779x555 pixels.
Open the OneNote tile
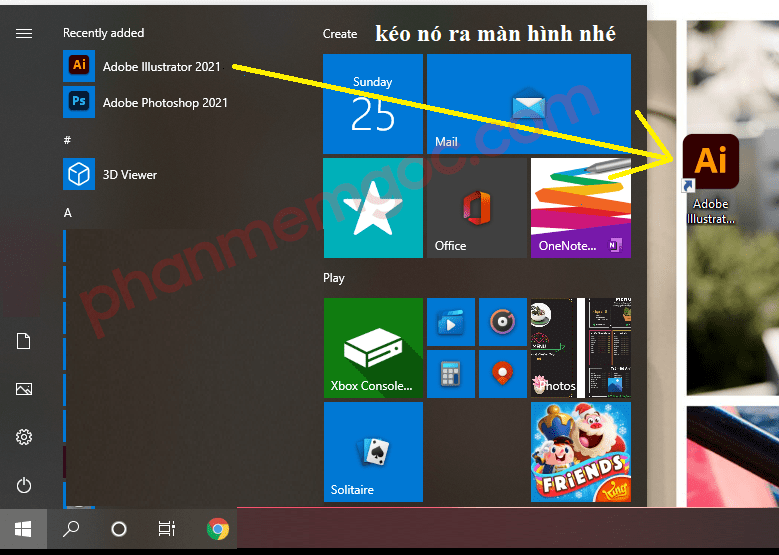click(x=581, y=208)
